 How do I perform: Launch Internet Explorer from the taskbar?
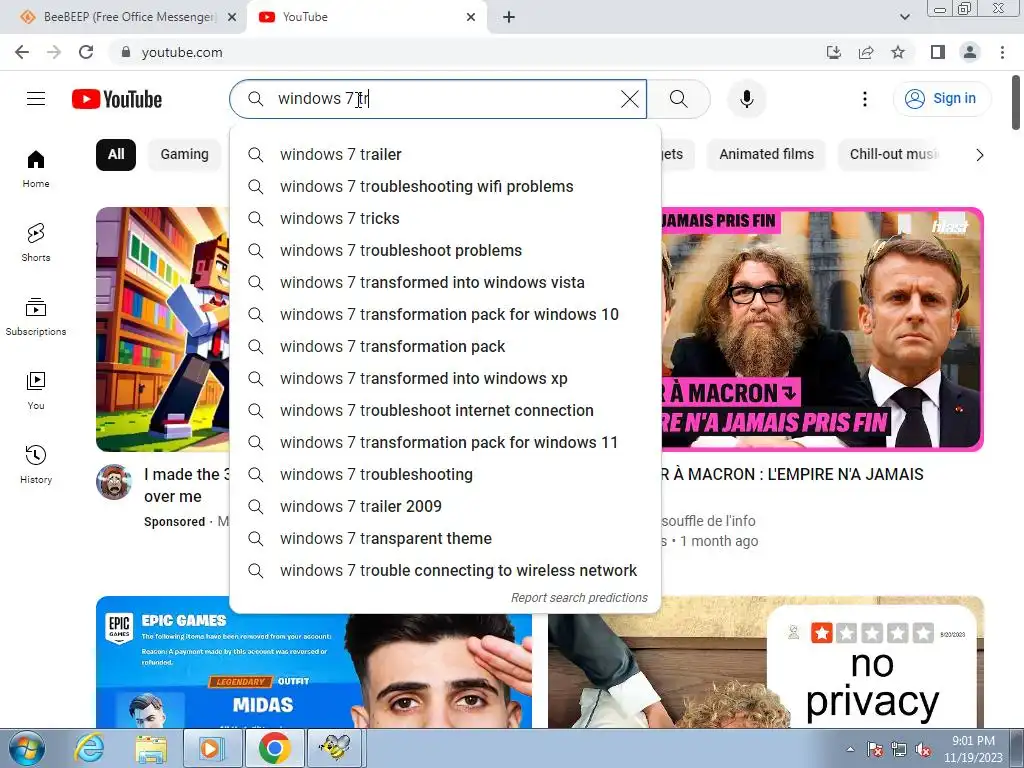[89, 748]
